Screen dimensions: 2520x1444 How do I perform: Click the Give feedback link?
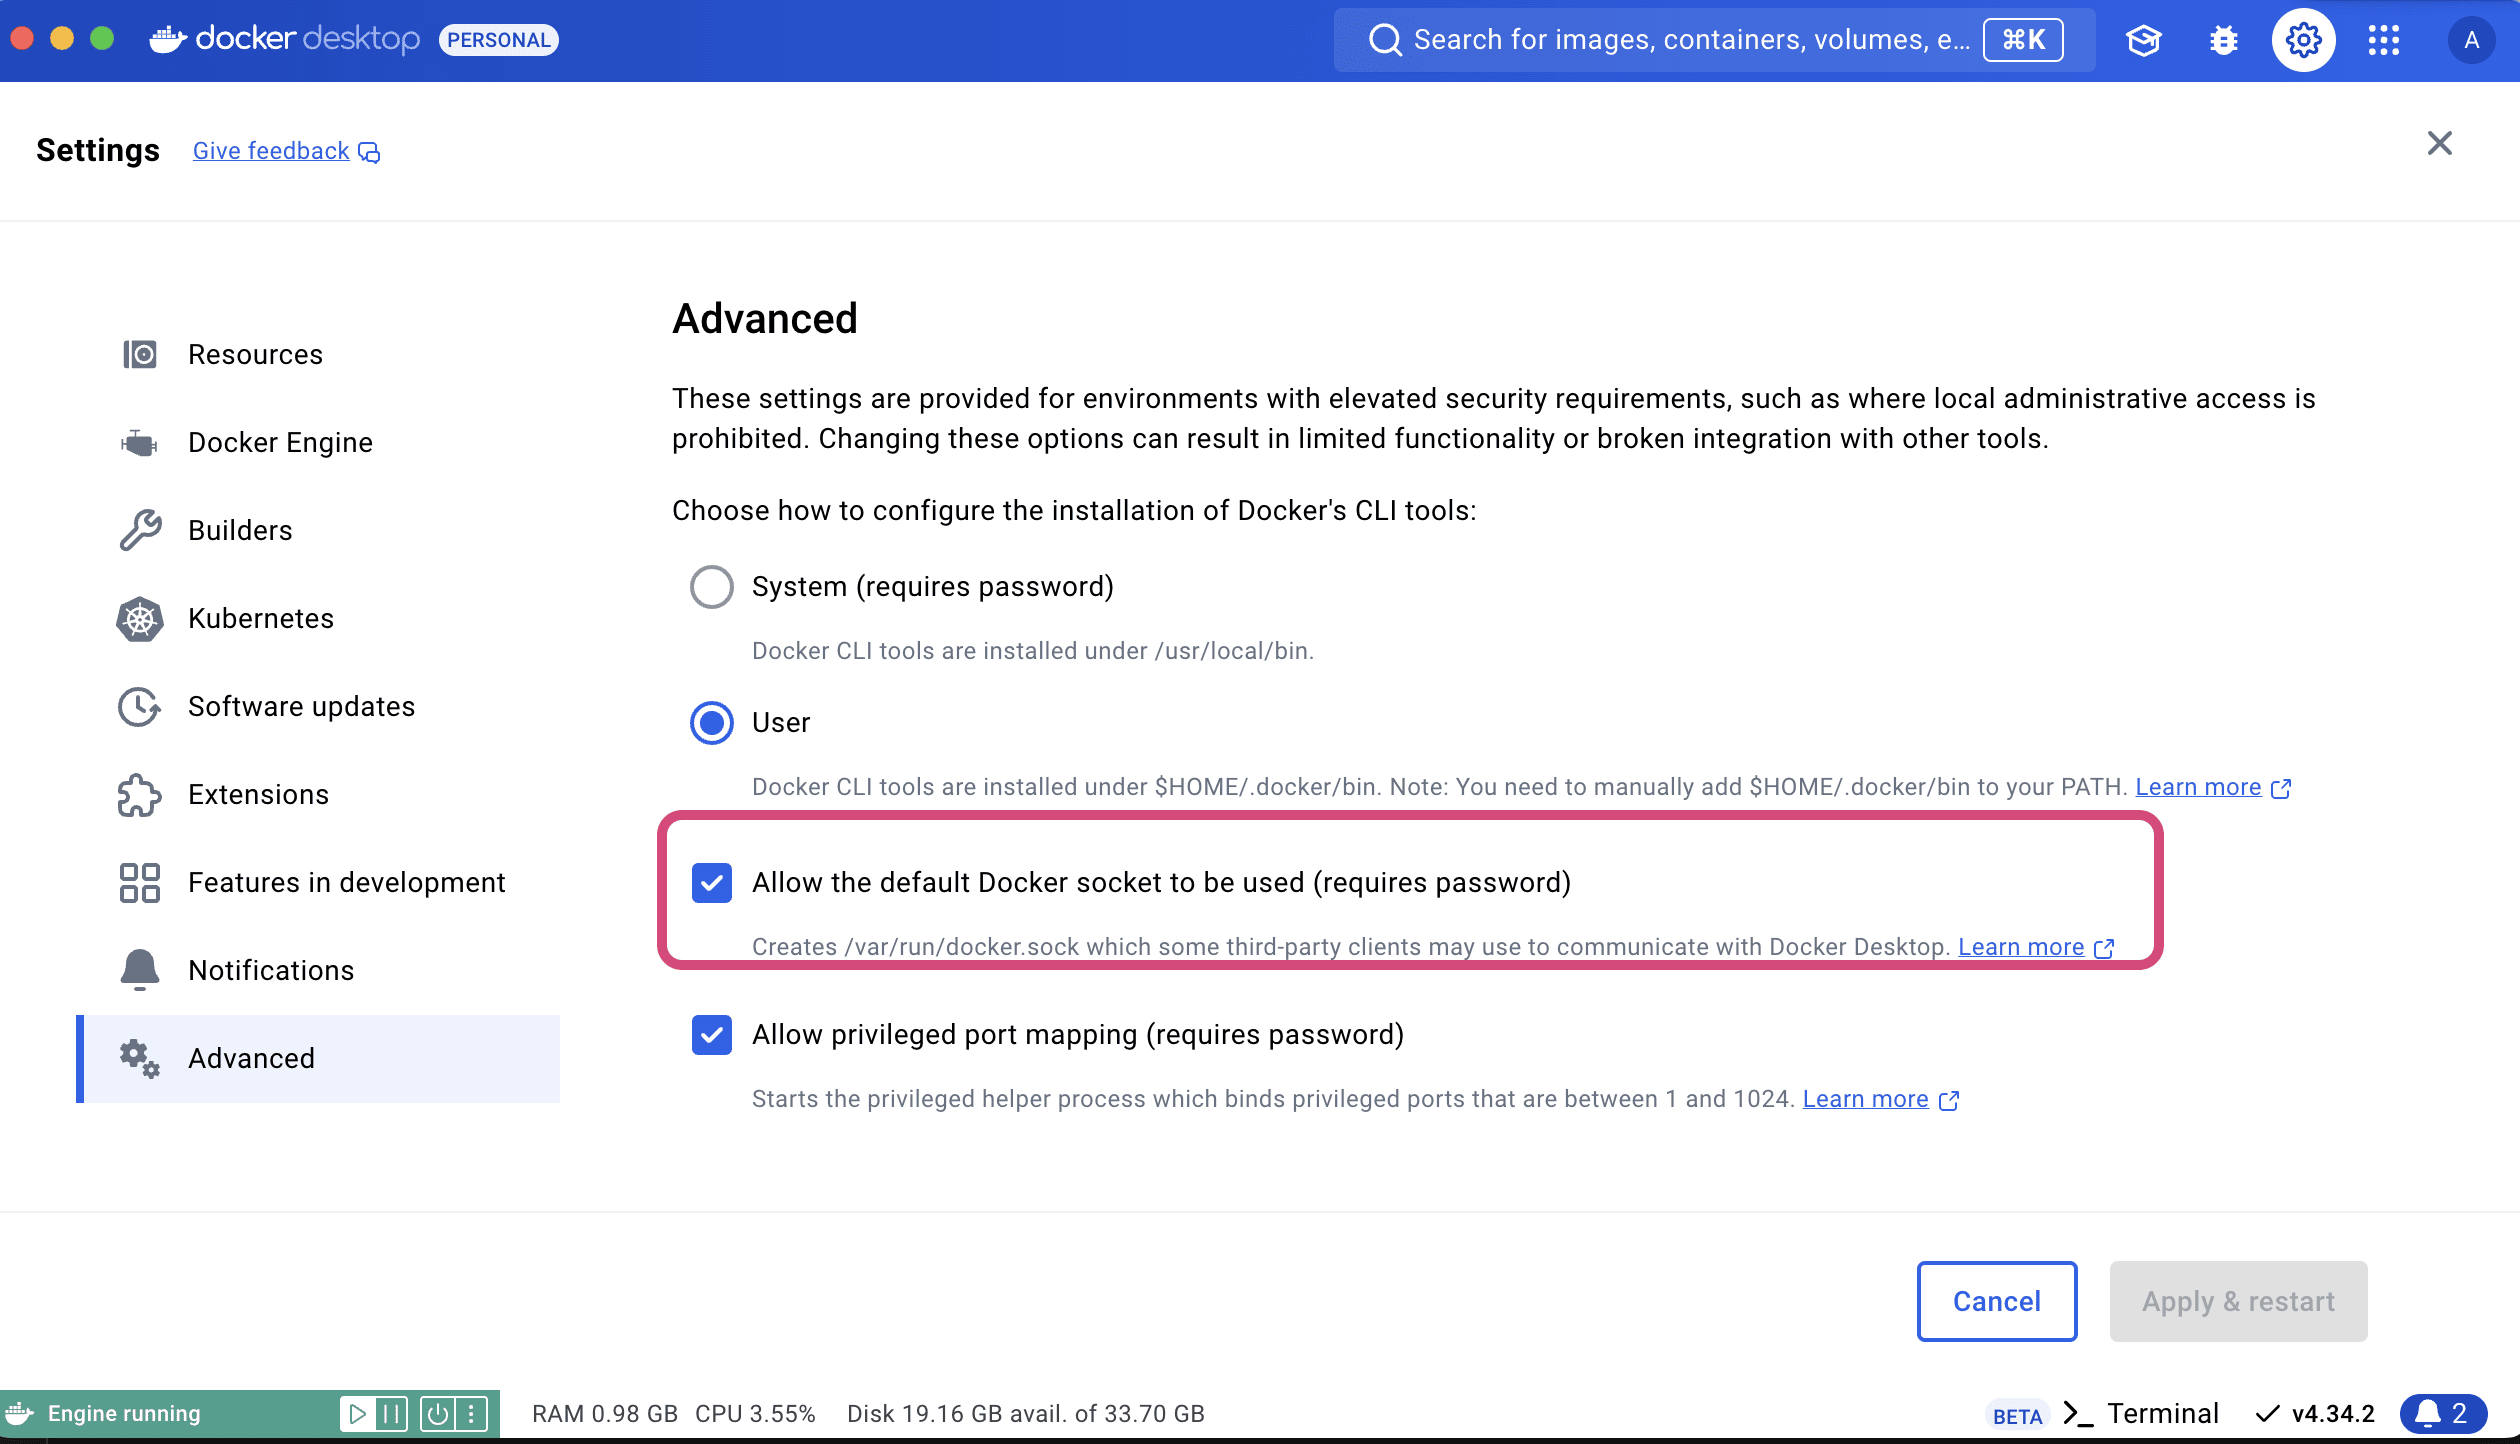[x=271, y=150]
